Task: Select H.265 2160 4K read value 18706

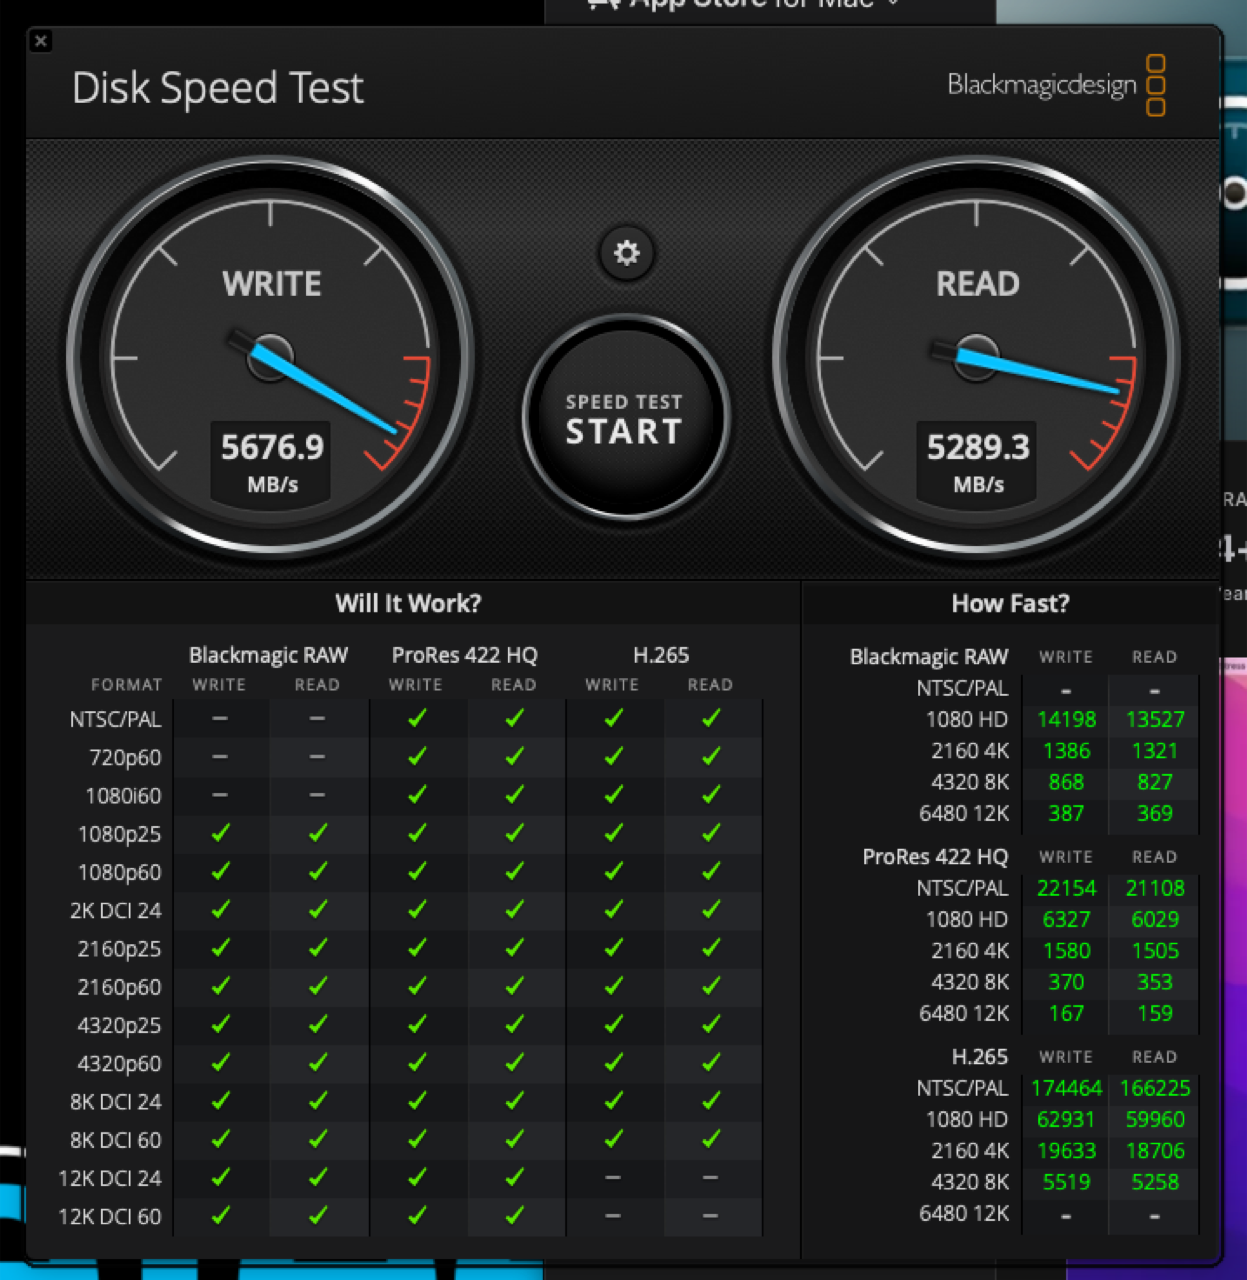Action: (1155, 1150)
